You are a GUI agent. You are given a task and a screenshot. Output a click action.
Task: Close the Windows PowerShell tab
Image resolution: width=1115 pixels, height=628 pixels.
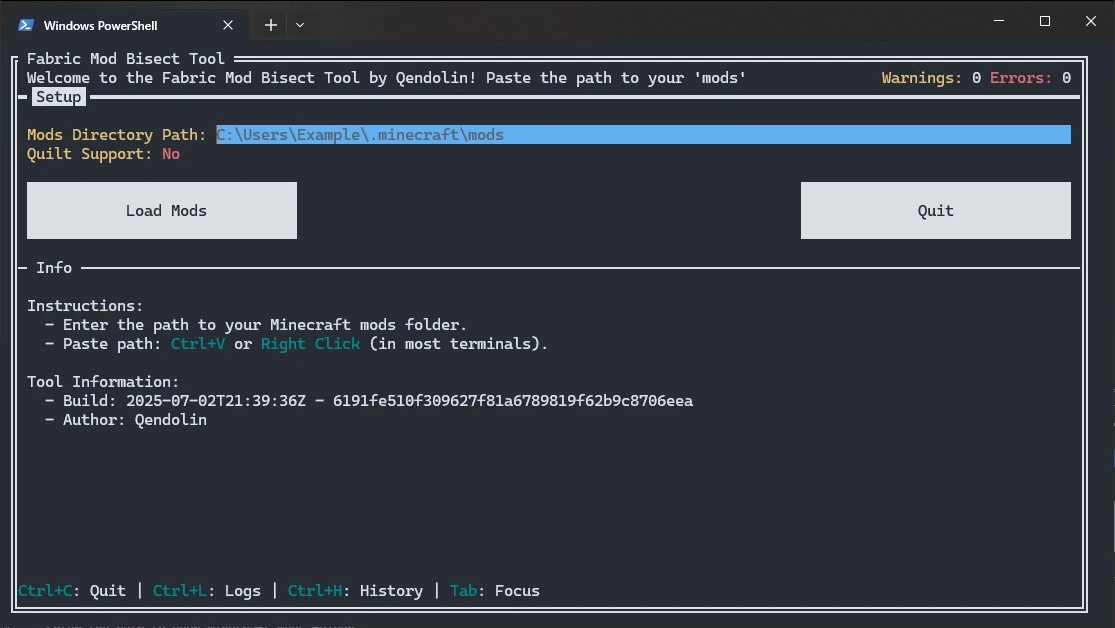tap(228, 25)
